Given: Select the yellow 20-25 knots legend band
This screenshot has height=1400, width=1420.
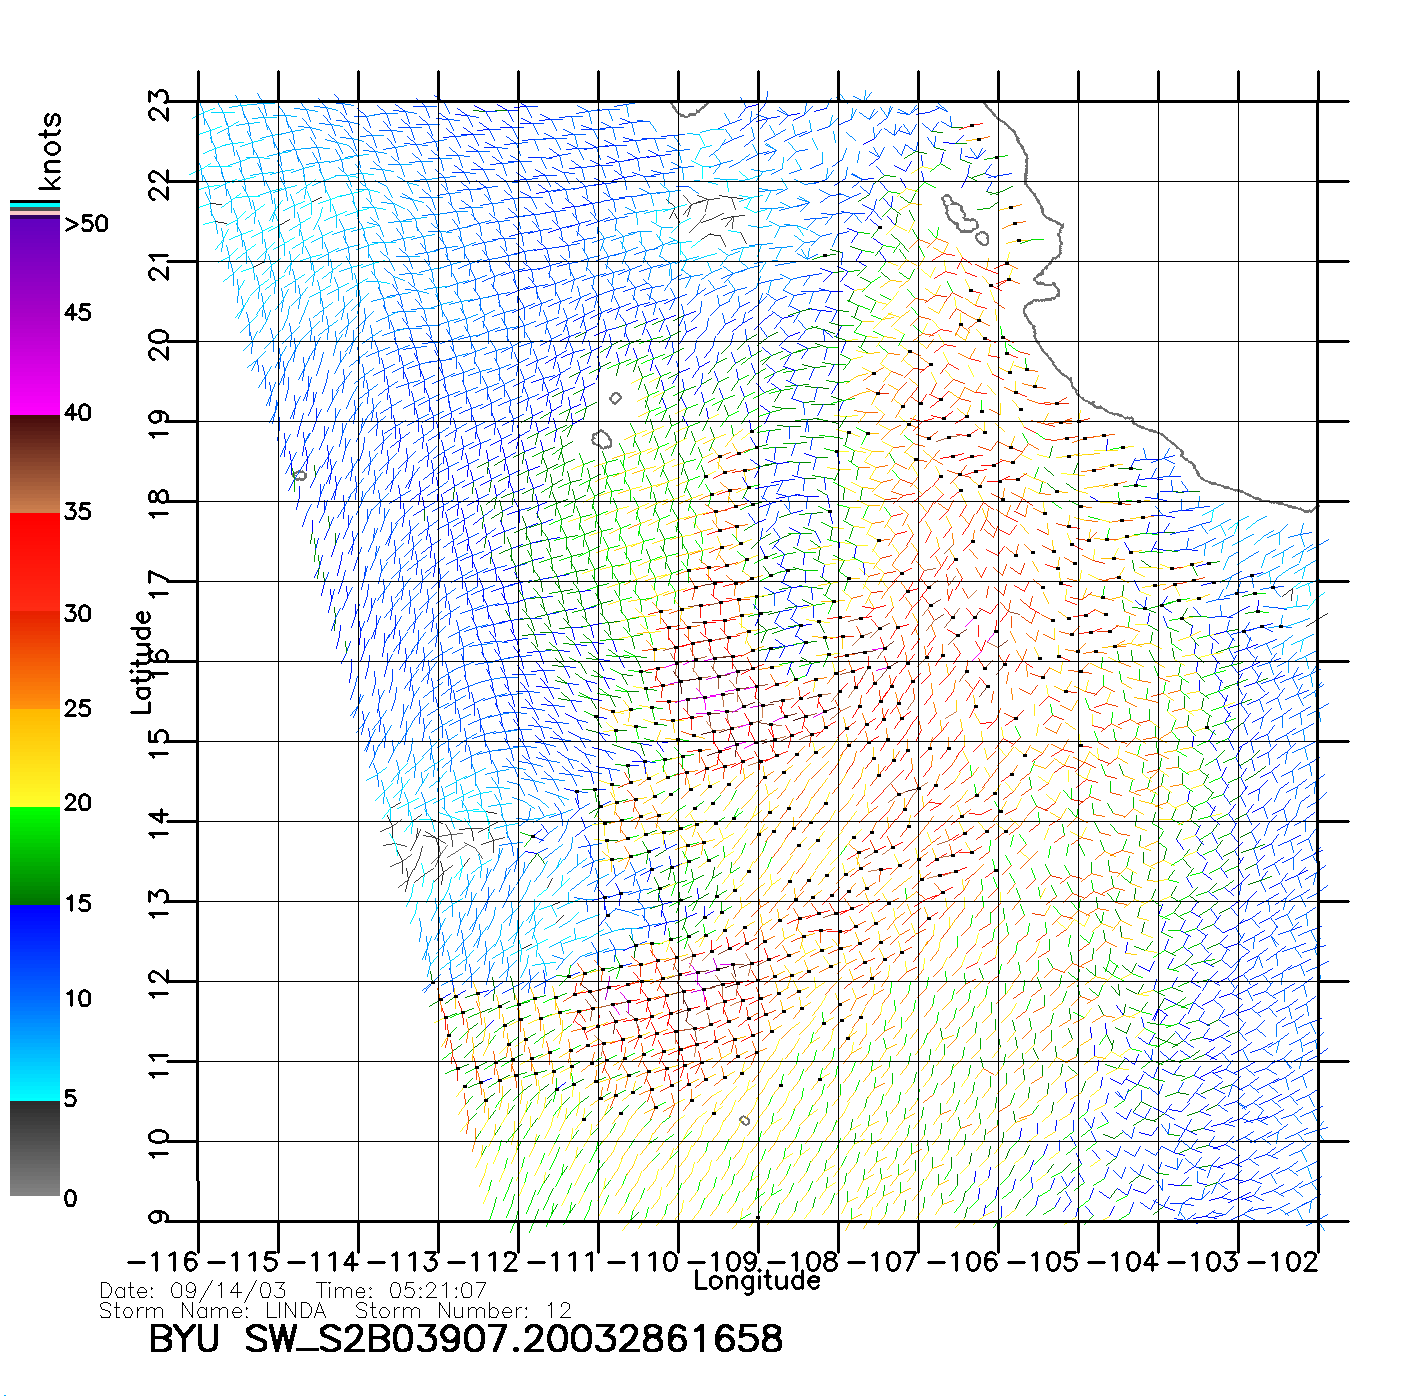Looking at the screenshot, I should [35, 757].
